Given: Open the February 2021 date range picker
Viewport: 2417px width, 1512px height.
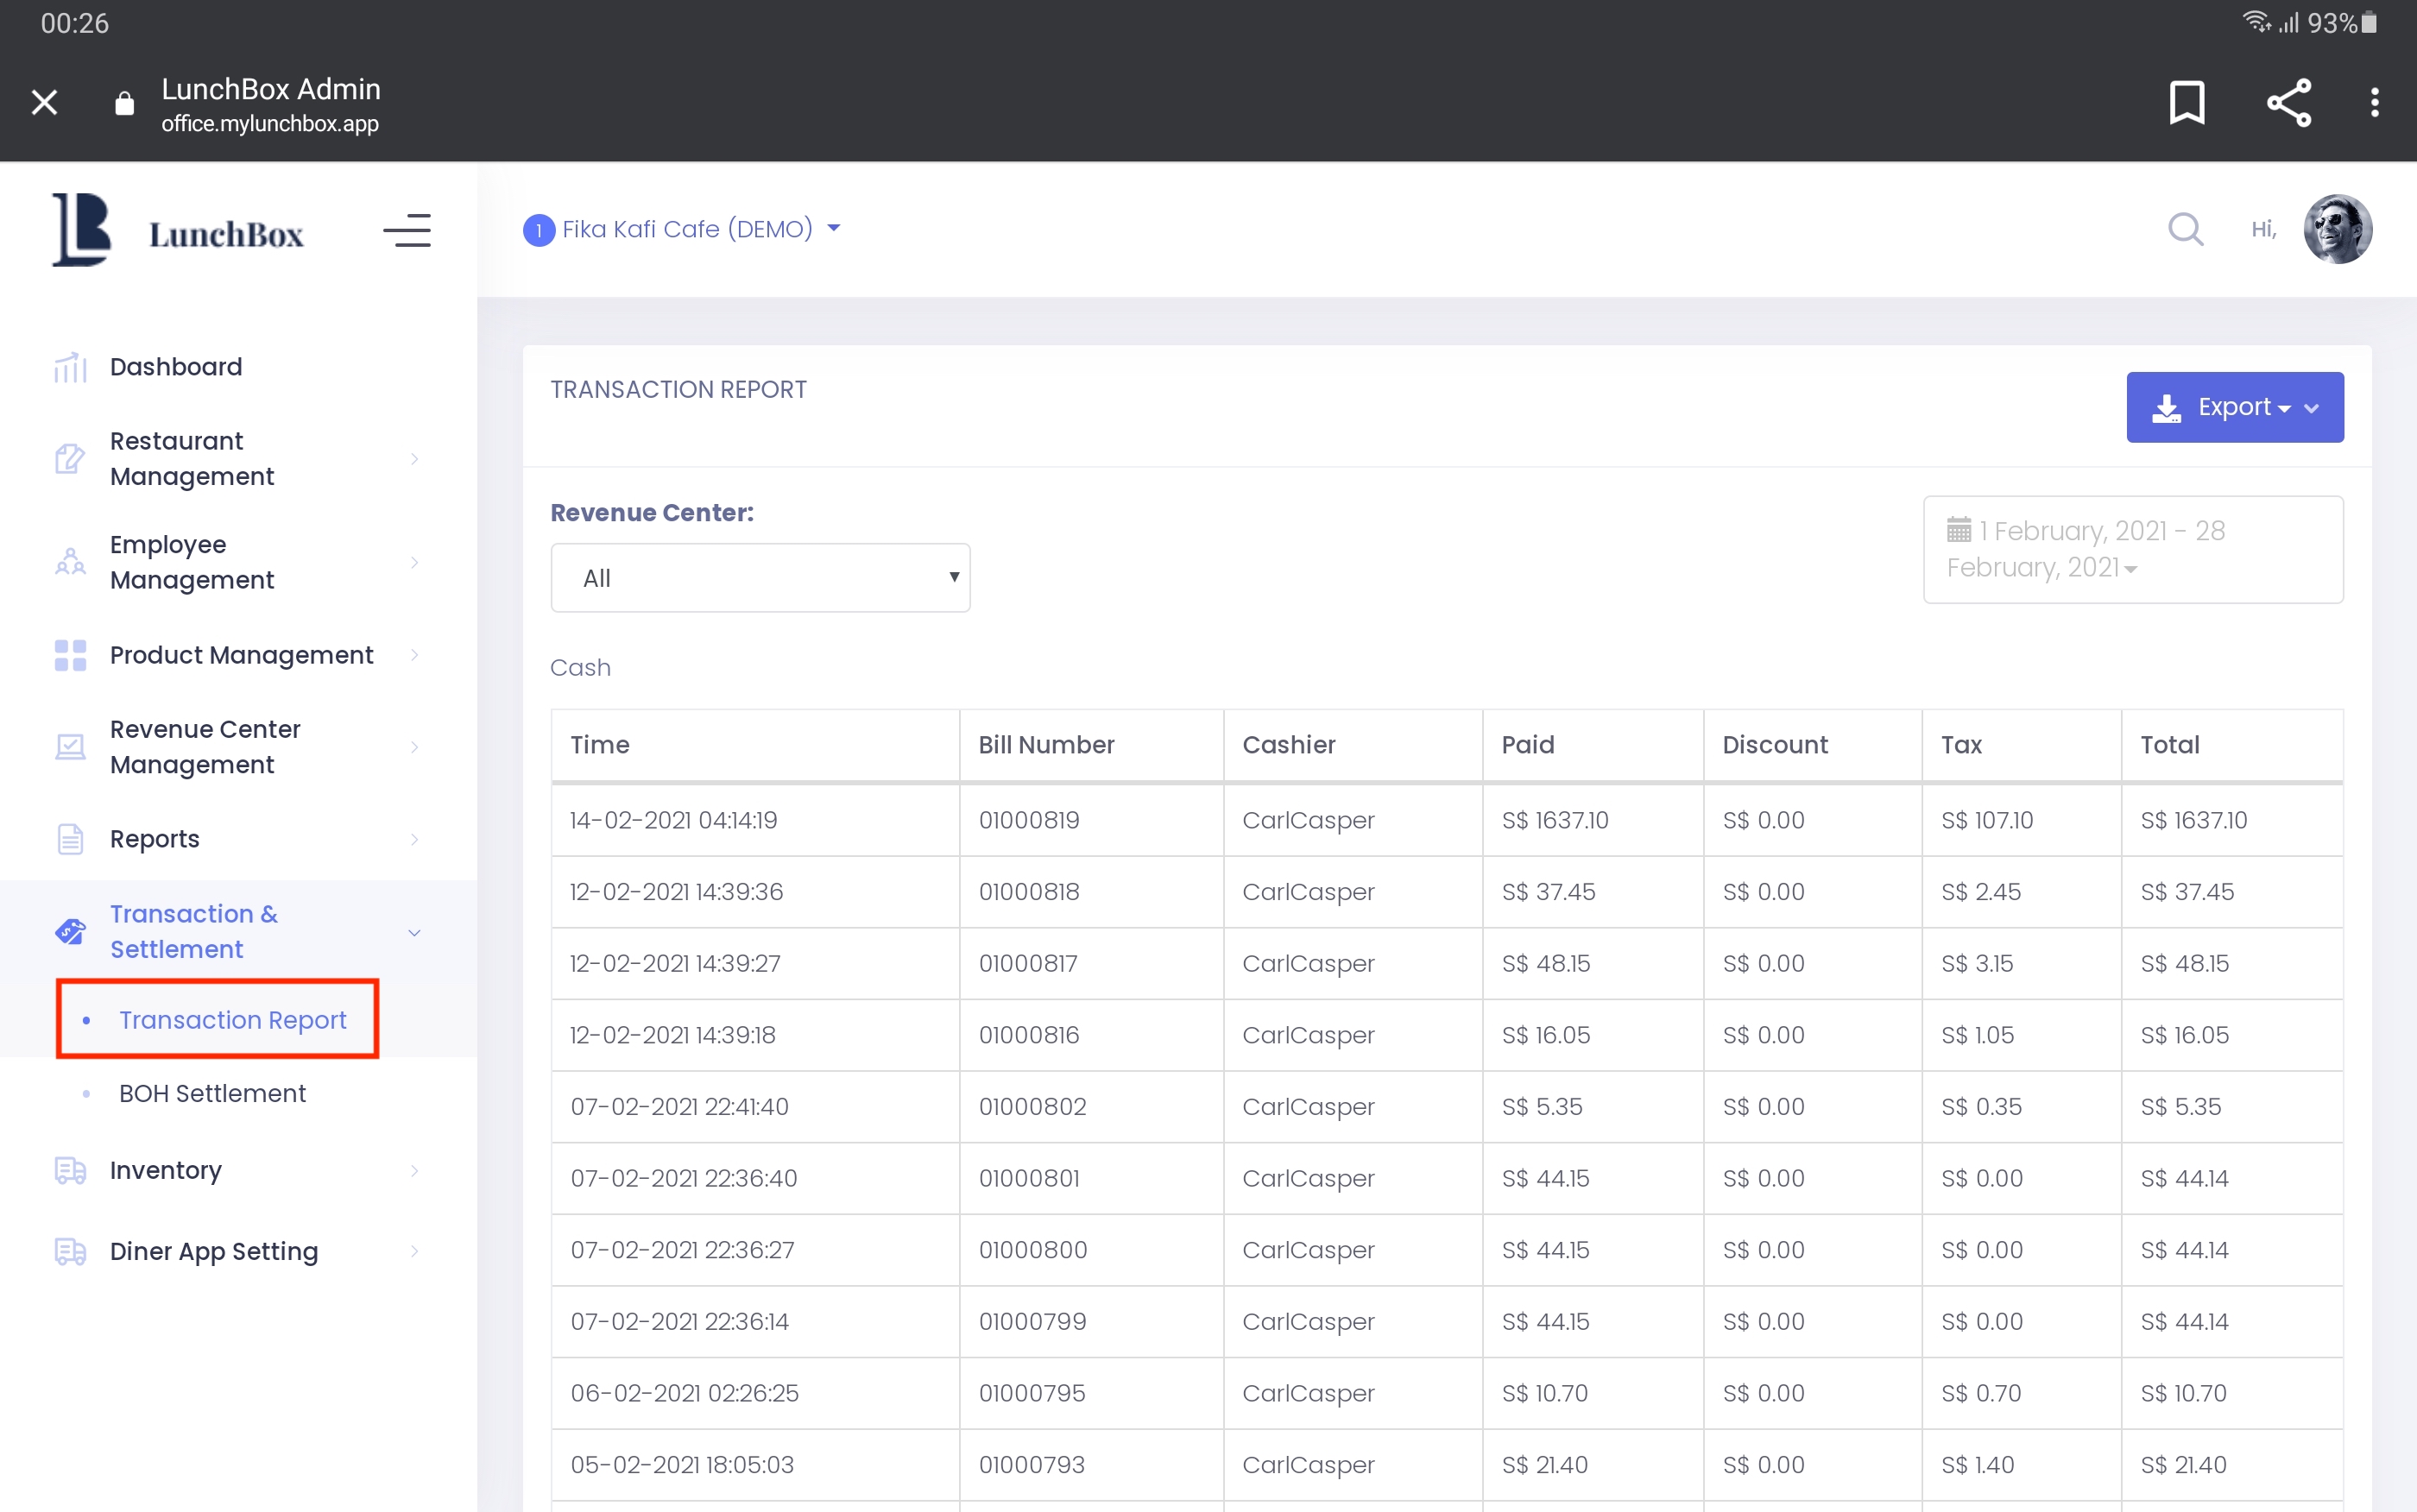Looking at the screenshot, I should [x=2132, y=549].
